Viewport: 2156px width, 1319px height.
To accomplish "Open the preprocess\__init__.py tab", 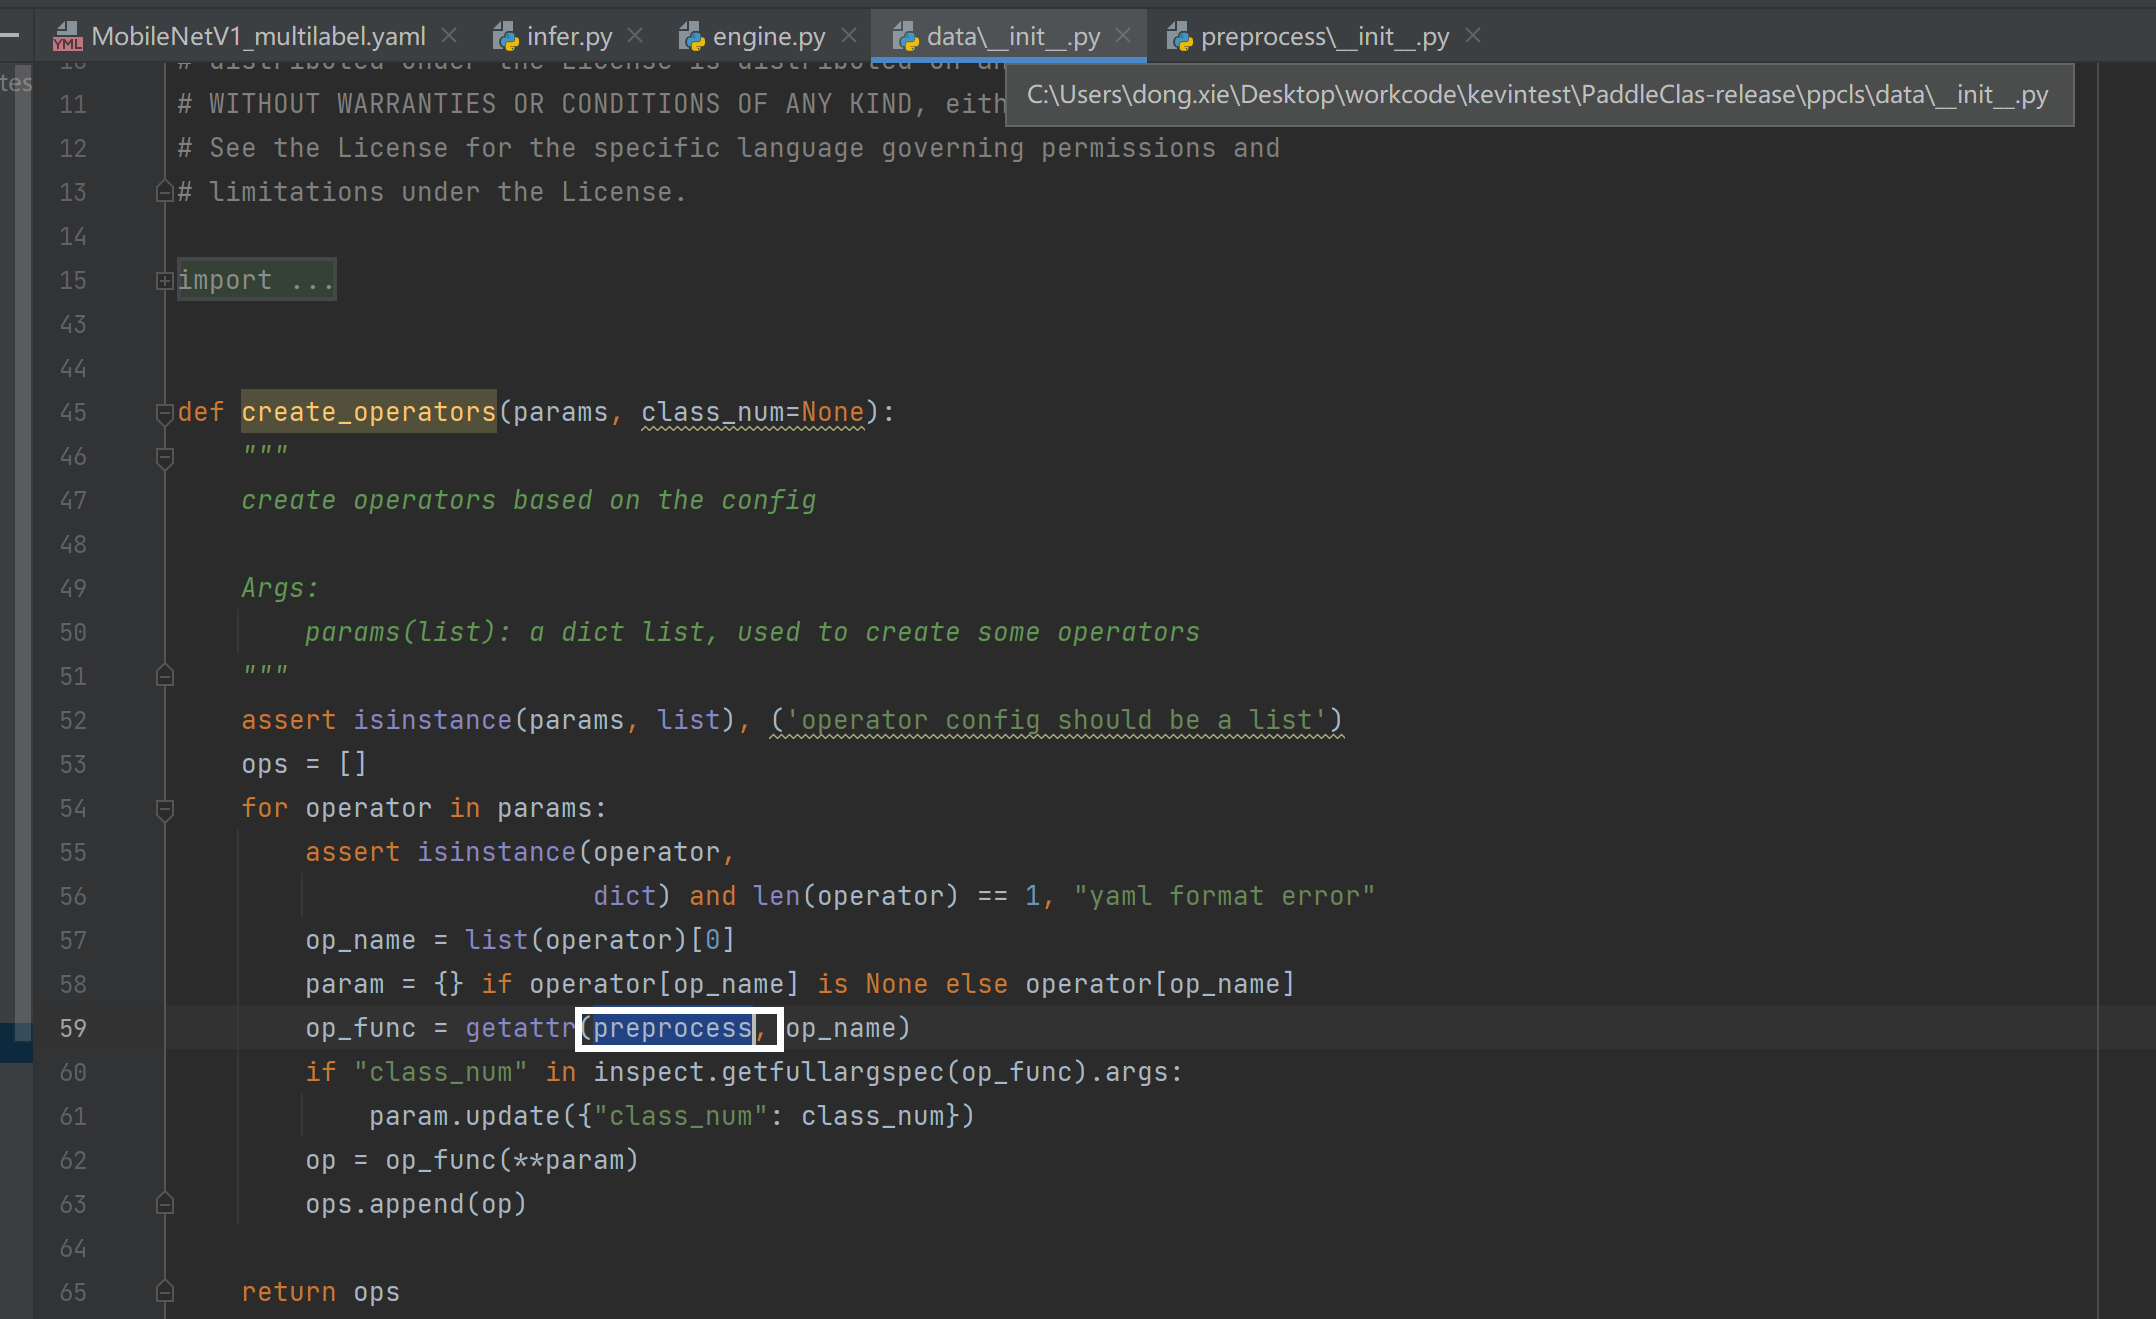I will [x=1324, y=37].
